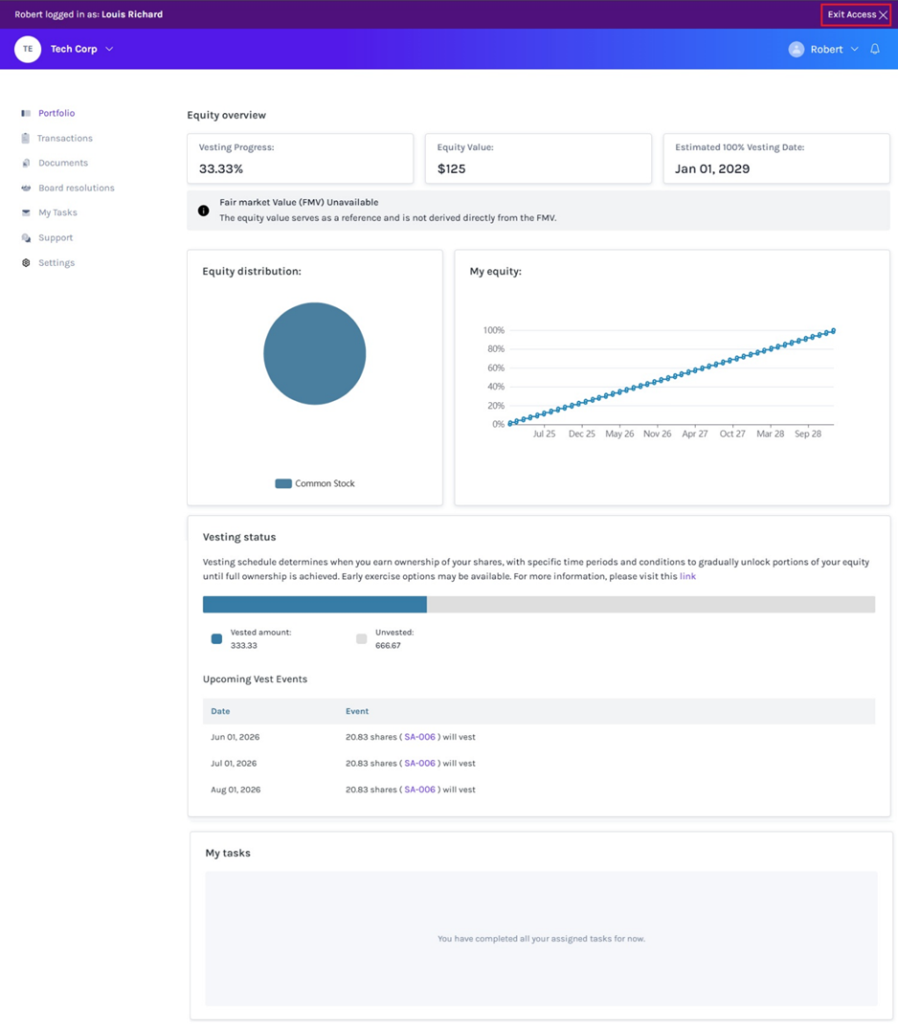
Task: Open SA-006 link for Jun 01, 2026
Action: pos(420,737)
